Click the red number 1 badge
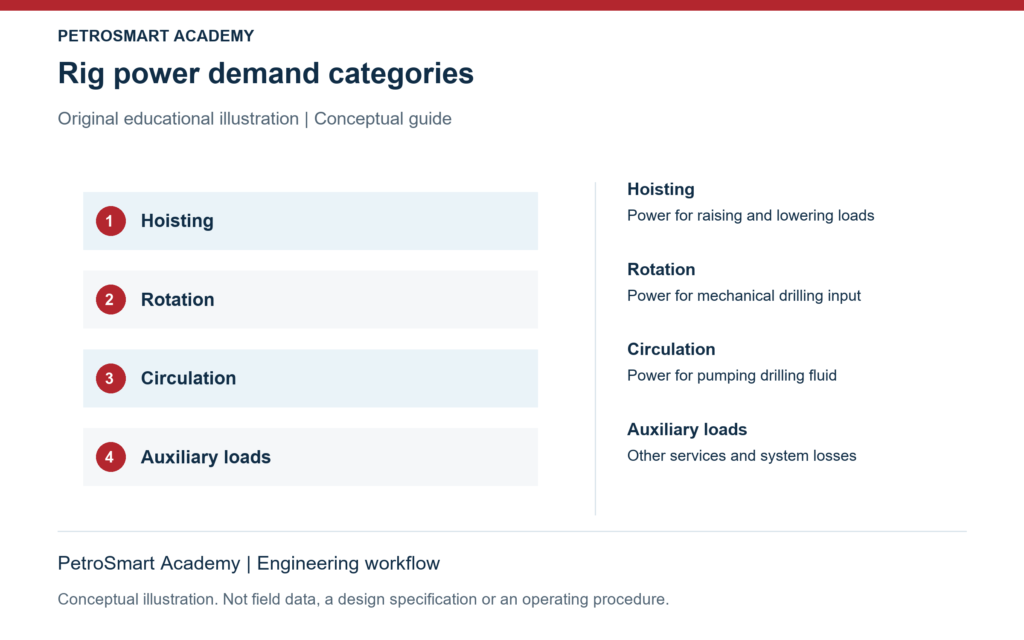The height and width of the screenshot is (640, 1024). (x=110, y=221)
